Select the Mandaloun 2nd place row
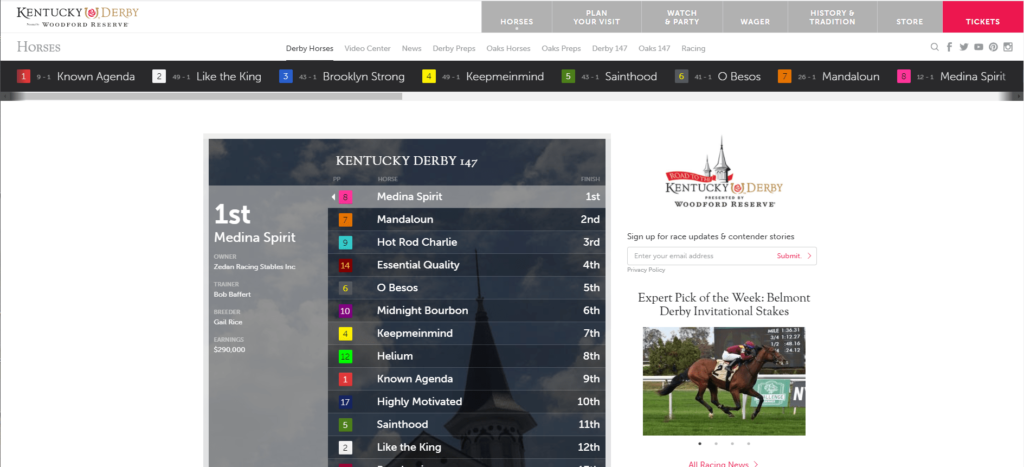Image resolution: width=1024 pixels, height=467 pixels. coord(466,219)
